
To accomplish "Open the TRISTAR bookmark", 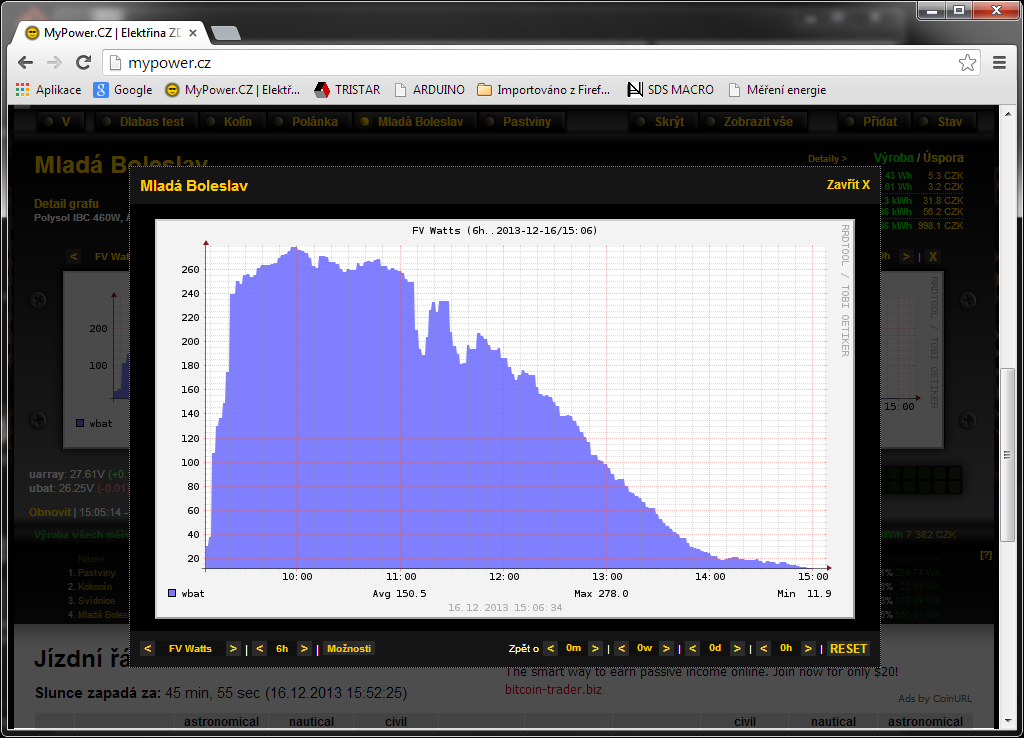I will pos(347,90).
